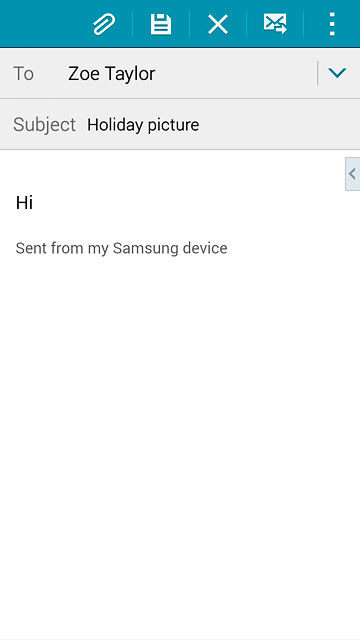Tap blank space after the Holiday picture subject

278,124
